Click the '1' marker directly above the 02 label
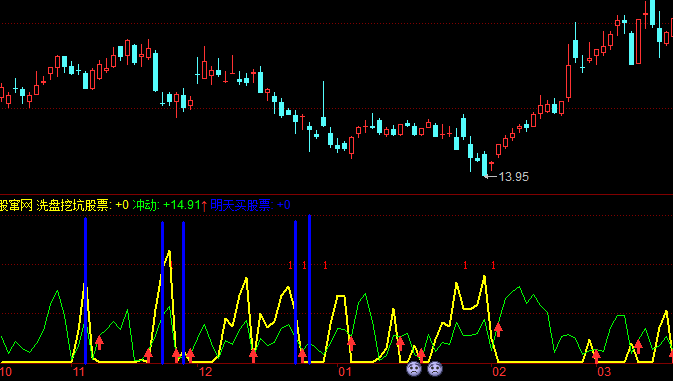The width and height of the screenshot is (673, 381). (493, 265)
